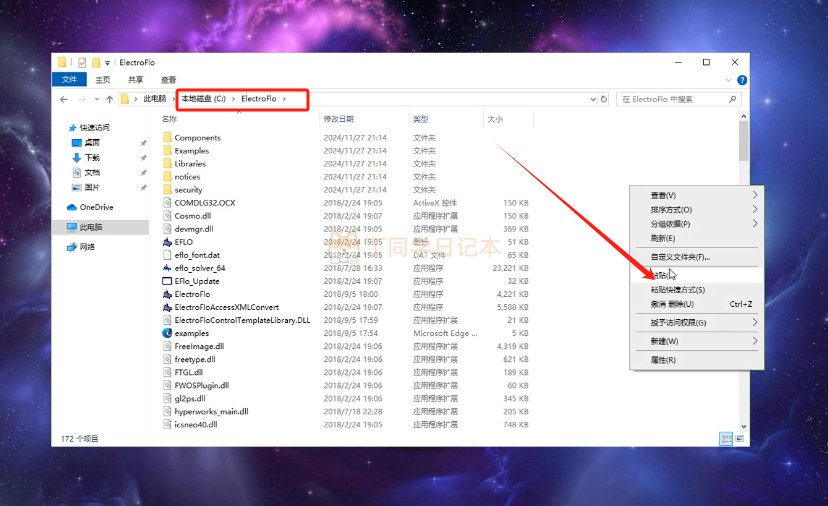The height and width of the screenshot is (506, 828).
Task: Open 分组依据(P) submenu in context menu
Action: click(697, 224)
